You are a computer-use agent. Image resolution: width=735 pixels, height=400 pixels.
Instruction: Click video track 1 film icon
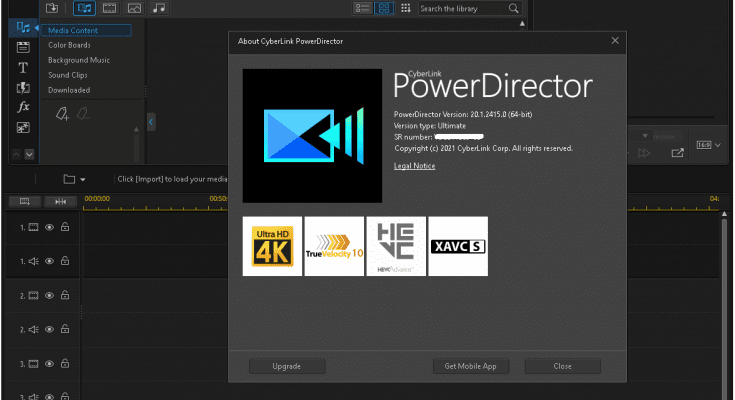(x=33, y=227)
